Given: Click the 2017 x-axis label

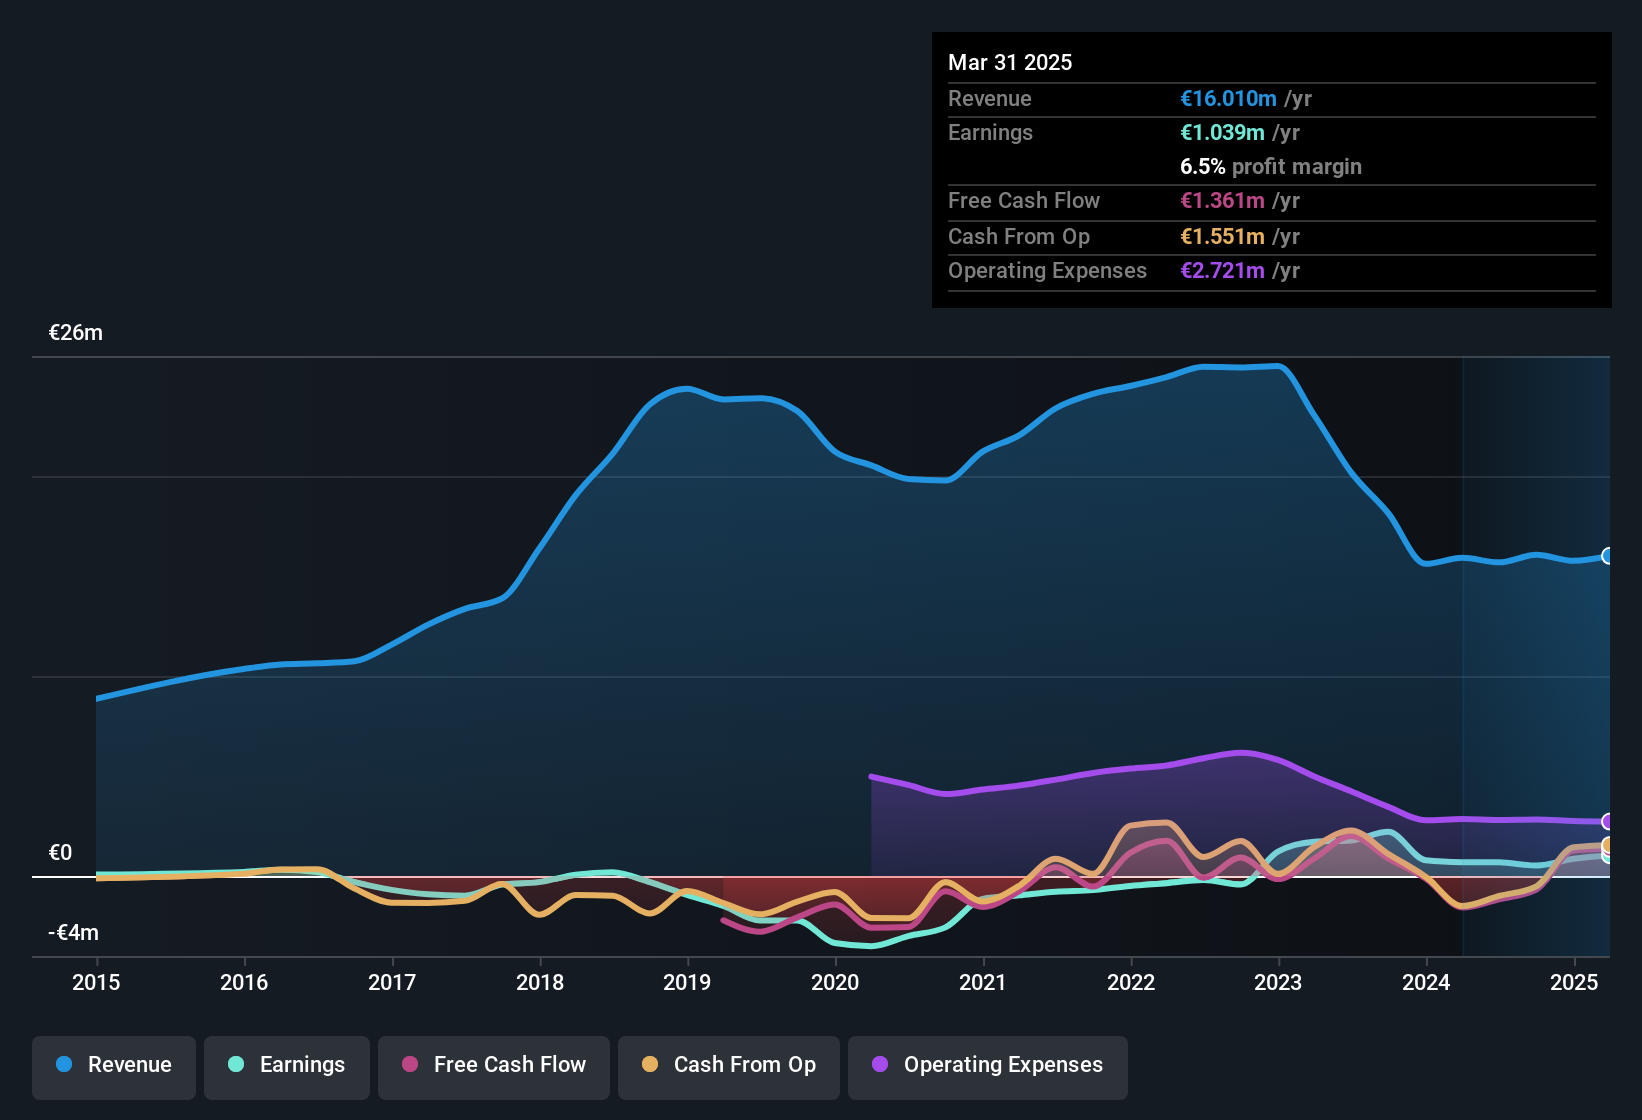Looking at the screenshot, I should point(392,982).
